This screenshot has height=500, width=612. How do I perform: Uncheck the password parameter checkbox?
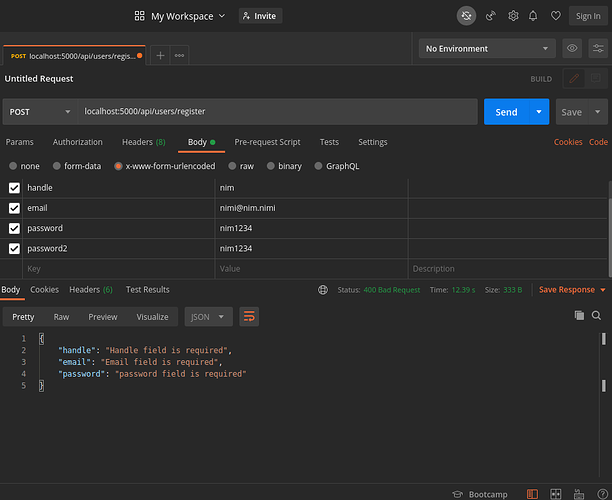[14, 228]
